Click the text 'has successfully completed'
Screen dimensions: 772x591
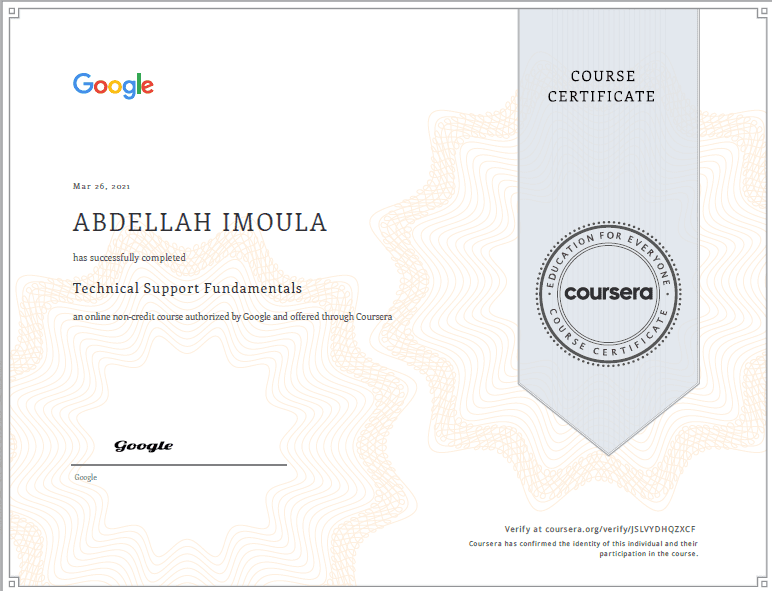129,258
